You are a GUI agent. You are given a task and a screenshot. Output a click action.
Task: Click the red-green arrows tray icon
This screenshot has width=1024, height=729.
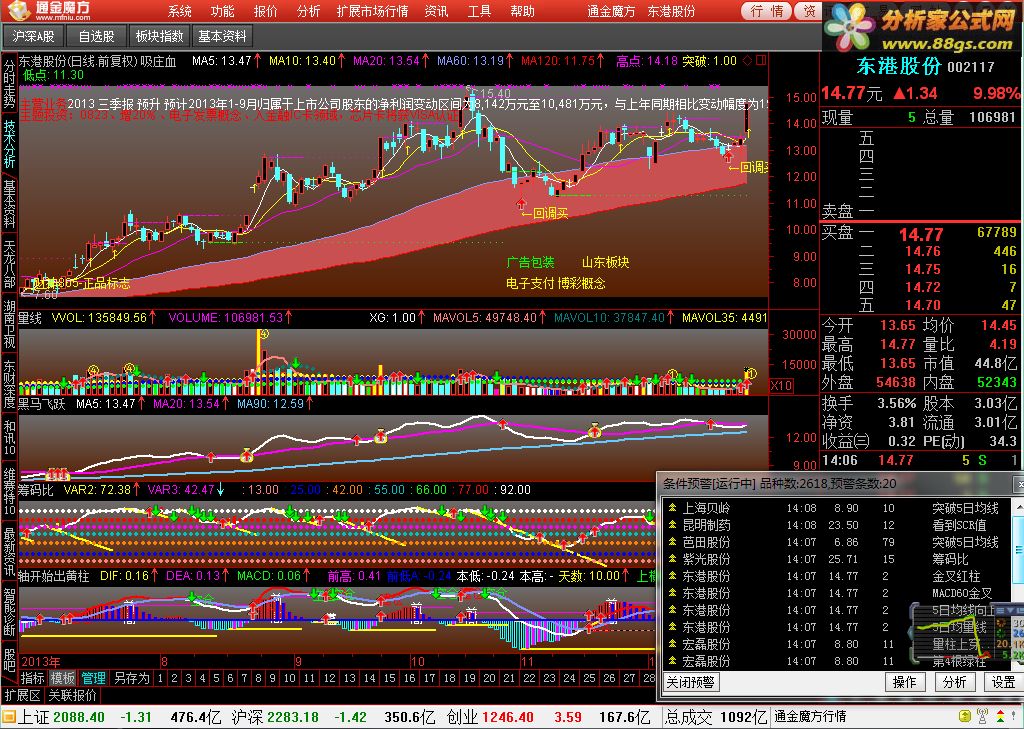coord(1000,717)
